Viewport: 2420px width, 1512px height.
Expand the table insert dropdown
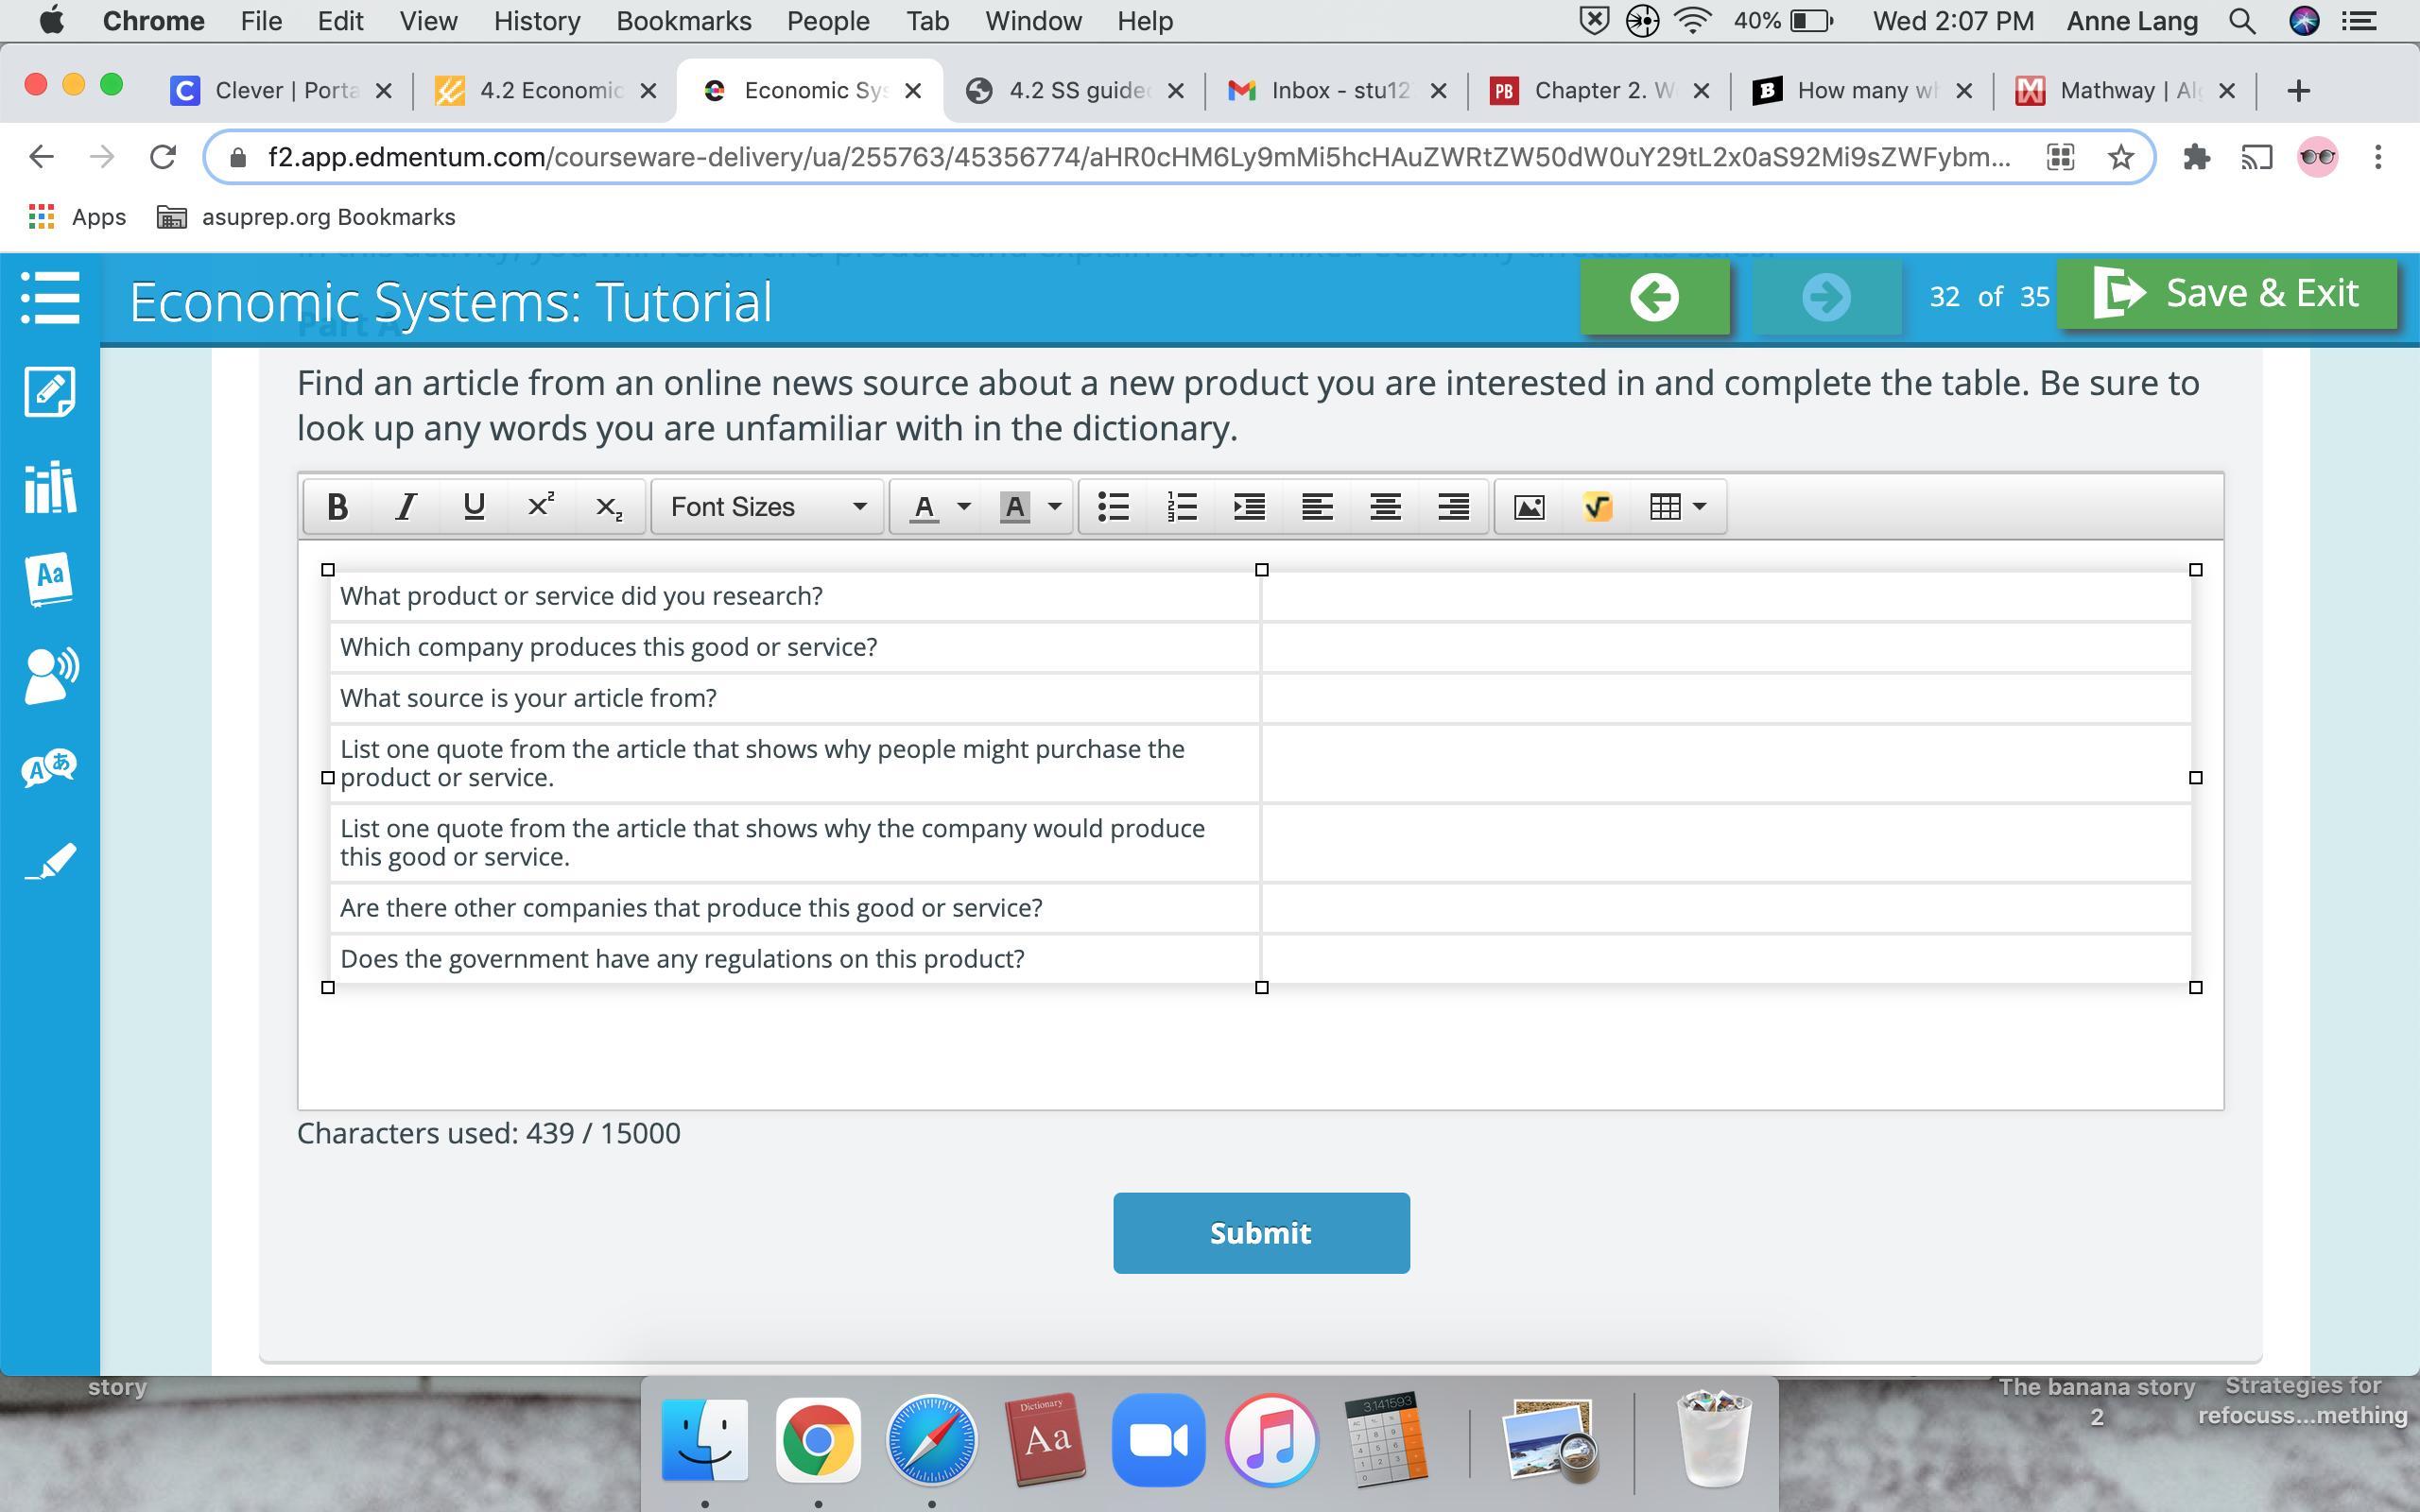[x=1699, y=507]
